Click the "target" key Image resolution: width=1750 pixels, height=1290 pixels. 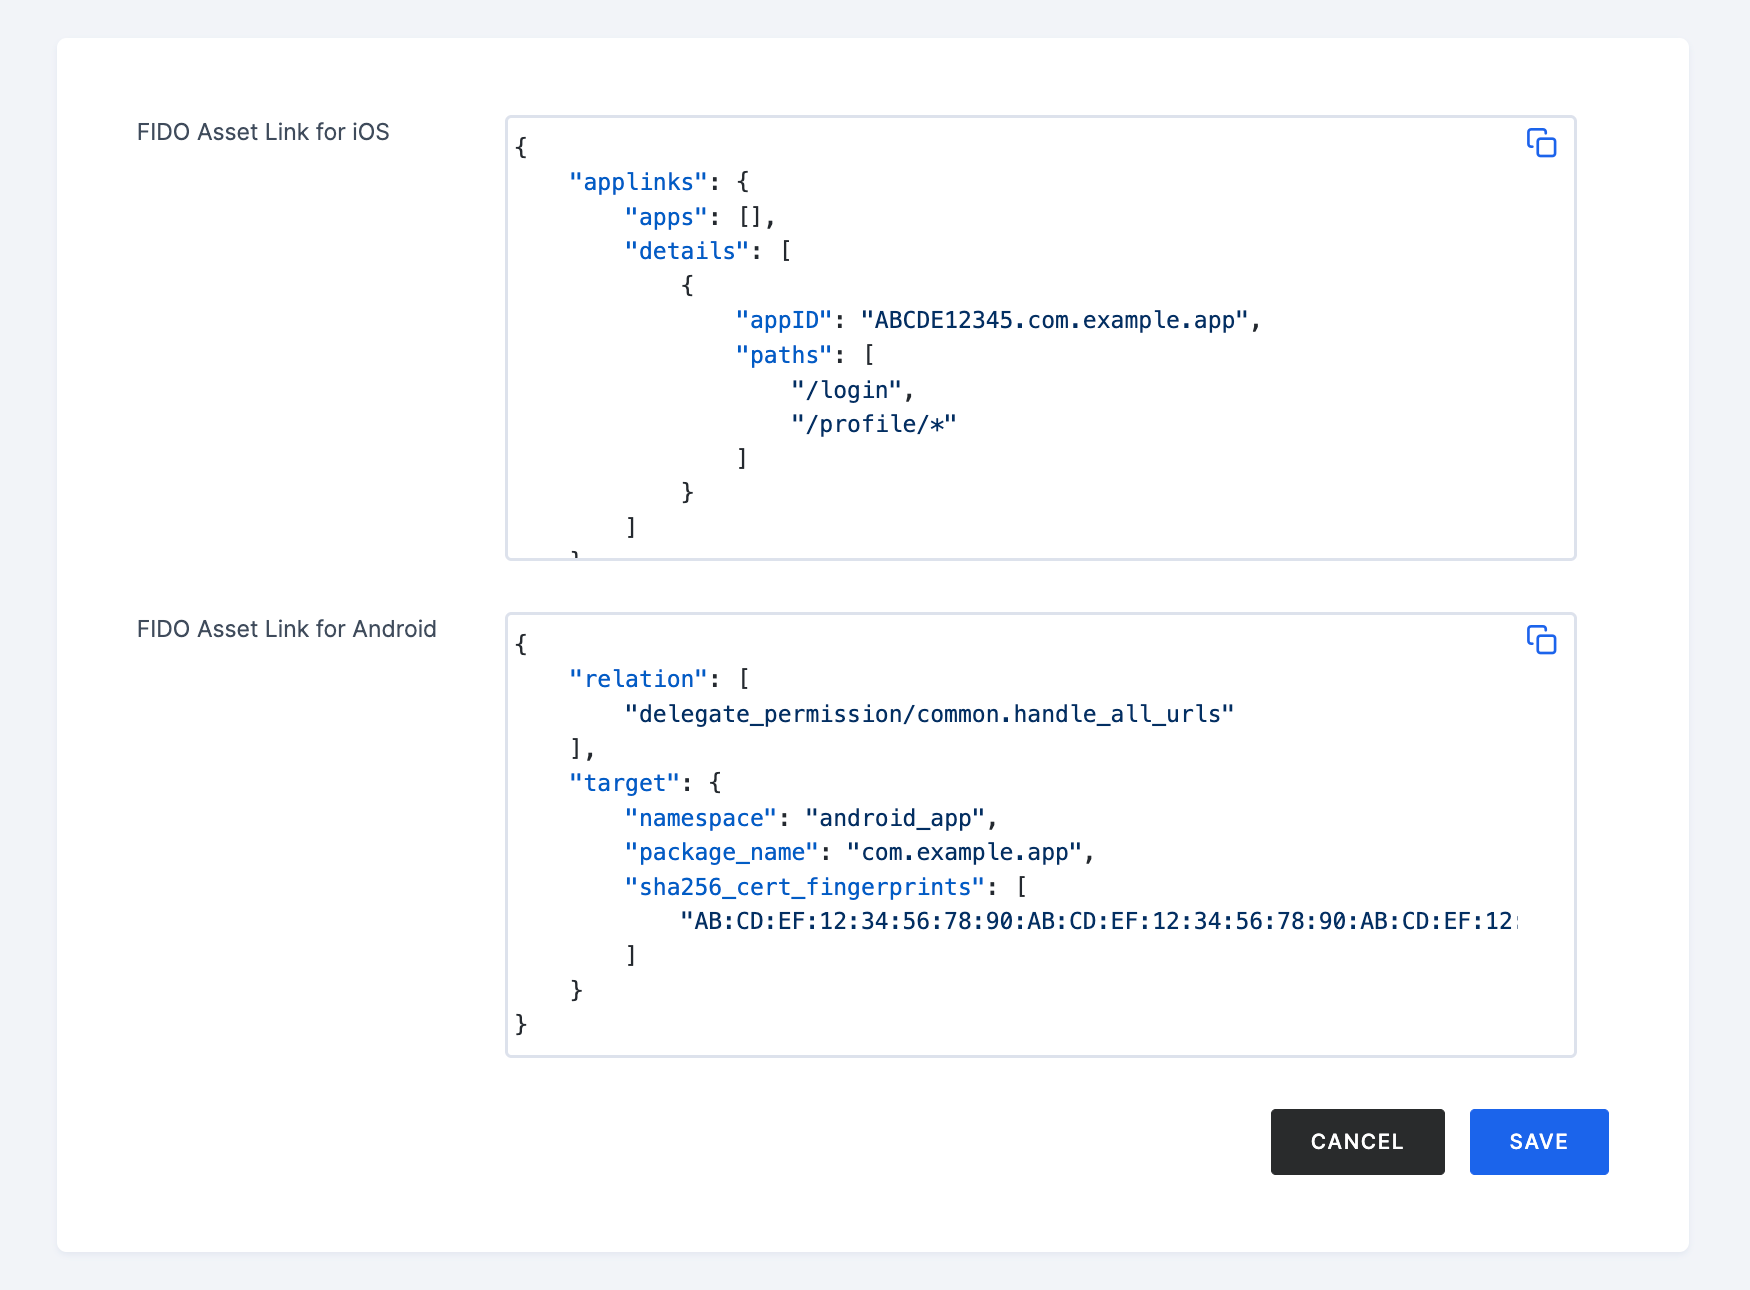click(x=624, y=783)
